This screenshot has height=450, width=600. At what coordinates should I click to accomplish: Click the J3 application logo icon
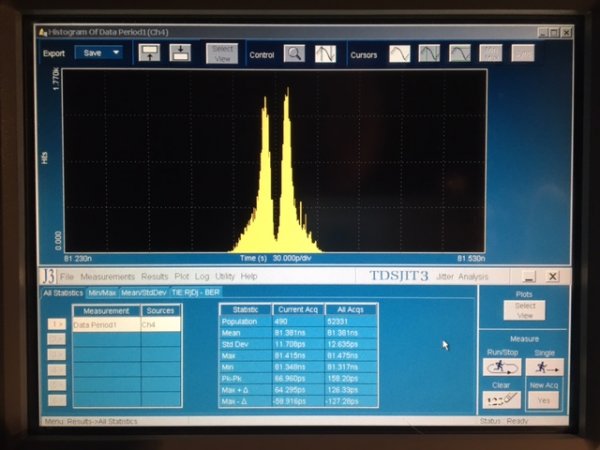click(48, 276)
